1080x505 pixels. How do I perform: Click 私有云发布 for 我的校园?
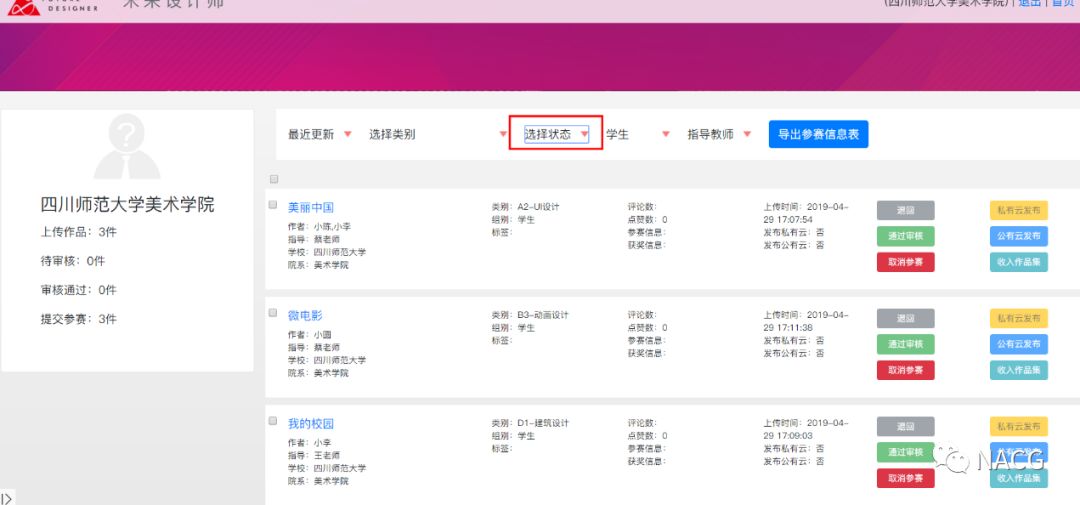pyautogui.click(x=1019, y=426)
